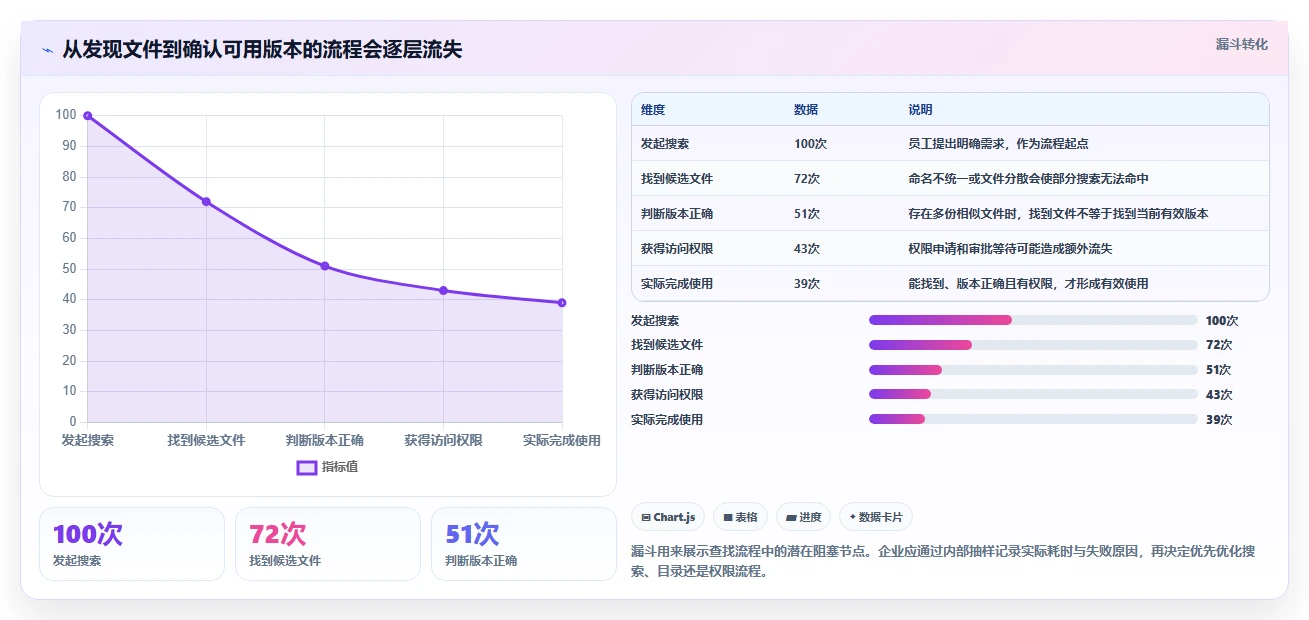
Task: Click table cell 获得访问权限
Action: (677, 249)
